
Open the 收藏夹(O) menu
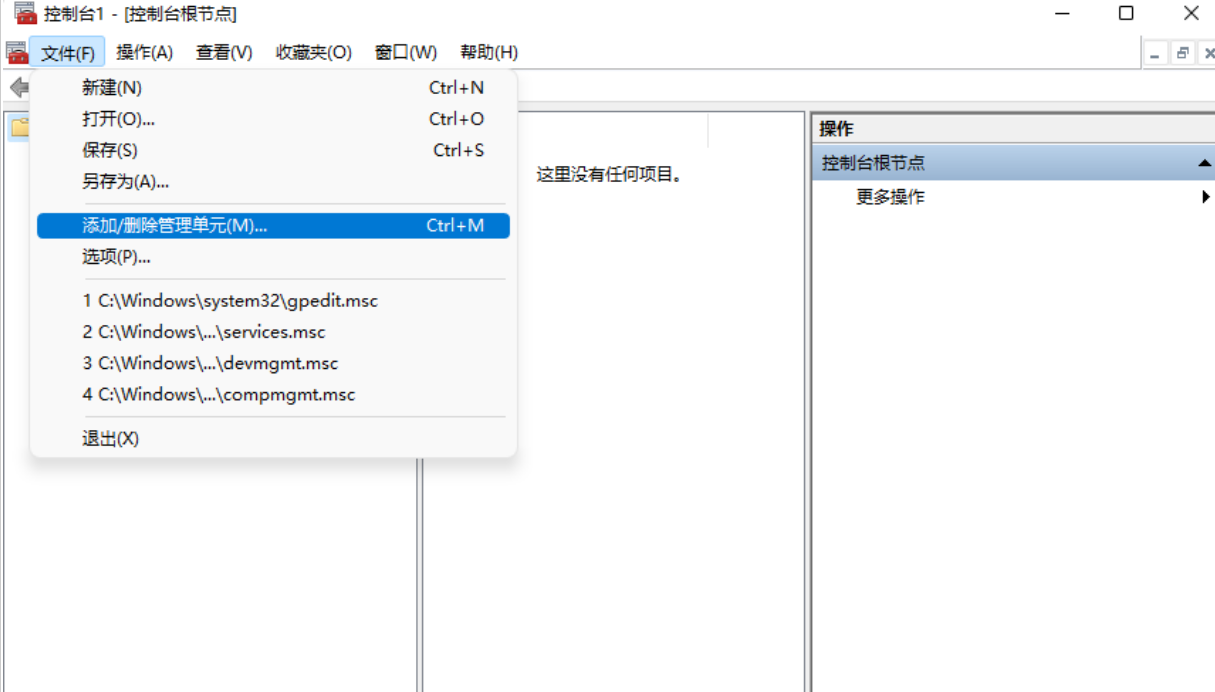(x=313, y=52)
